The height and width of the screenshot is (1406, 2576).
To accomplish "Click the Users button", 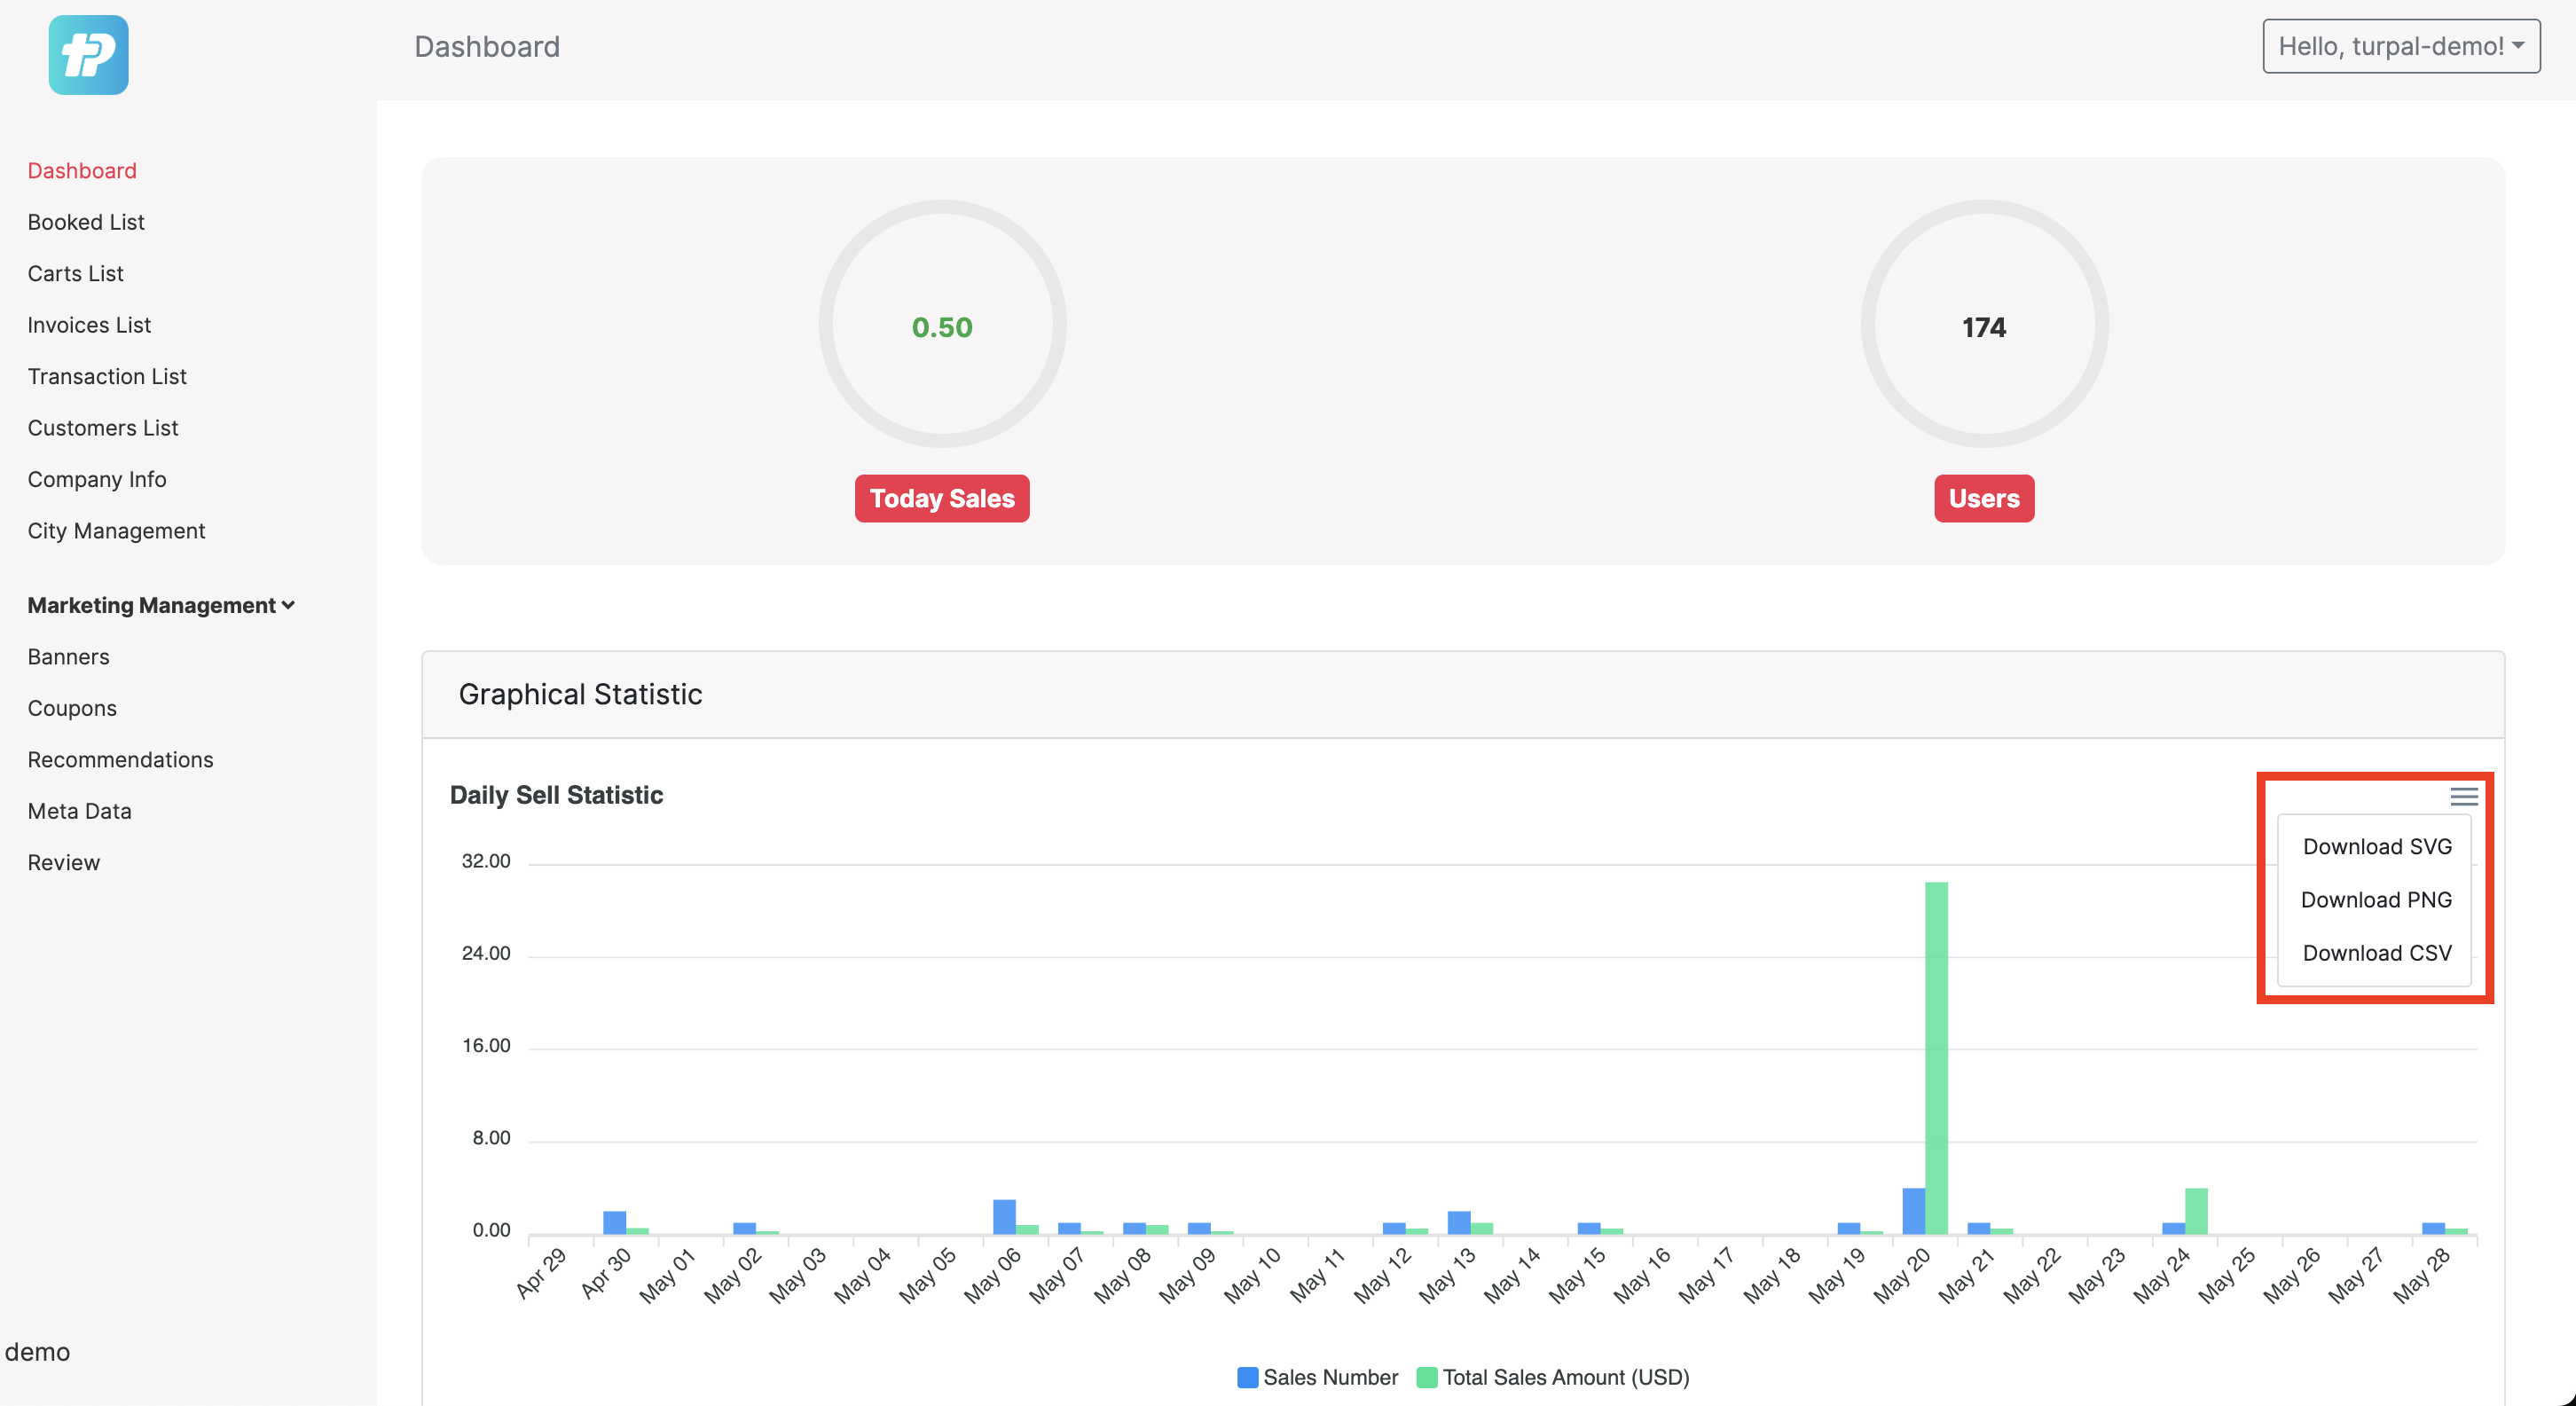I will coord(1983,498).
